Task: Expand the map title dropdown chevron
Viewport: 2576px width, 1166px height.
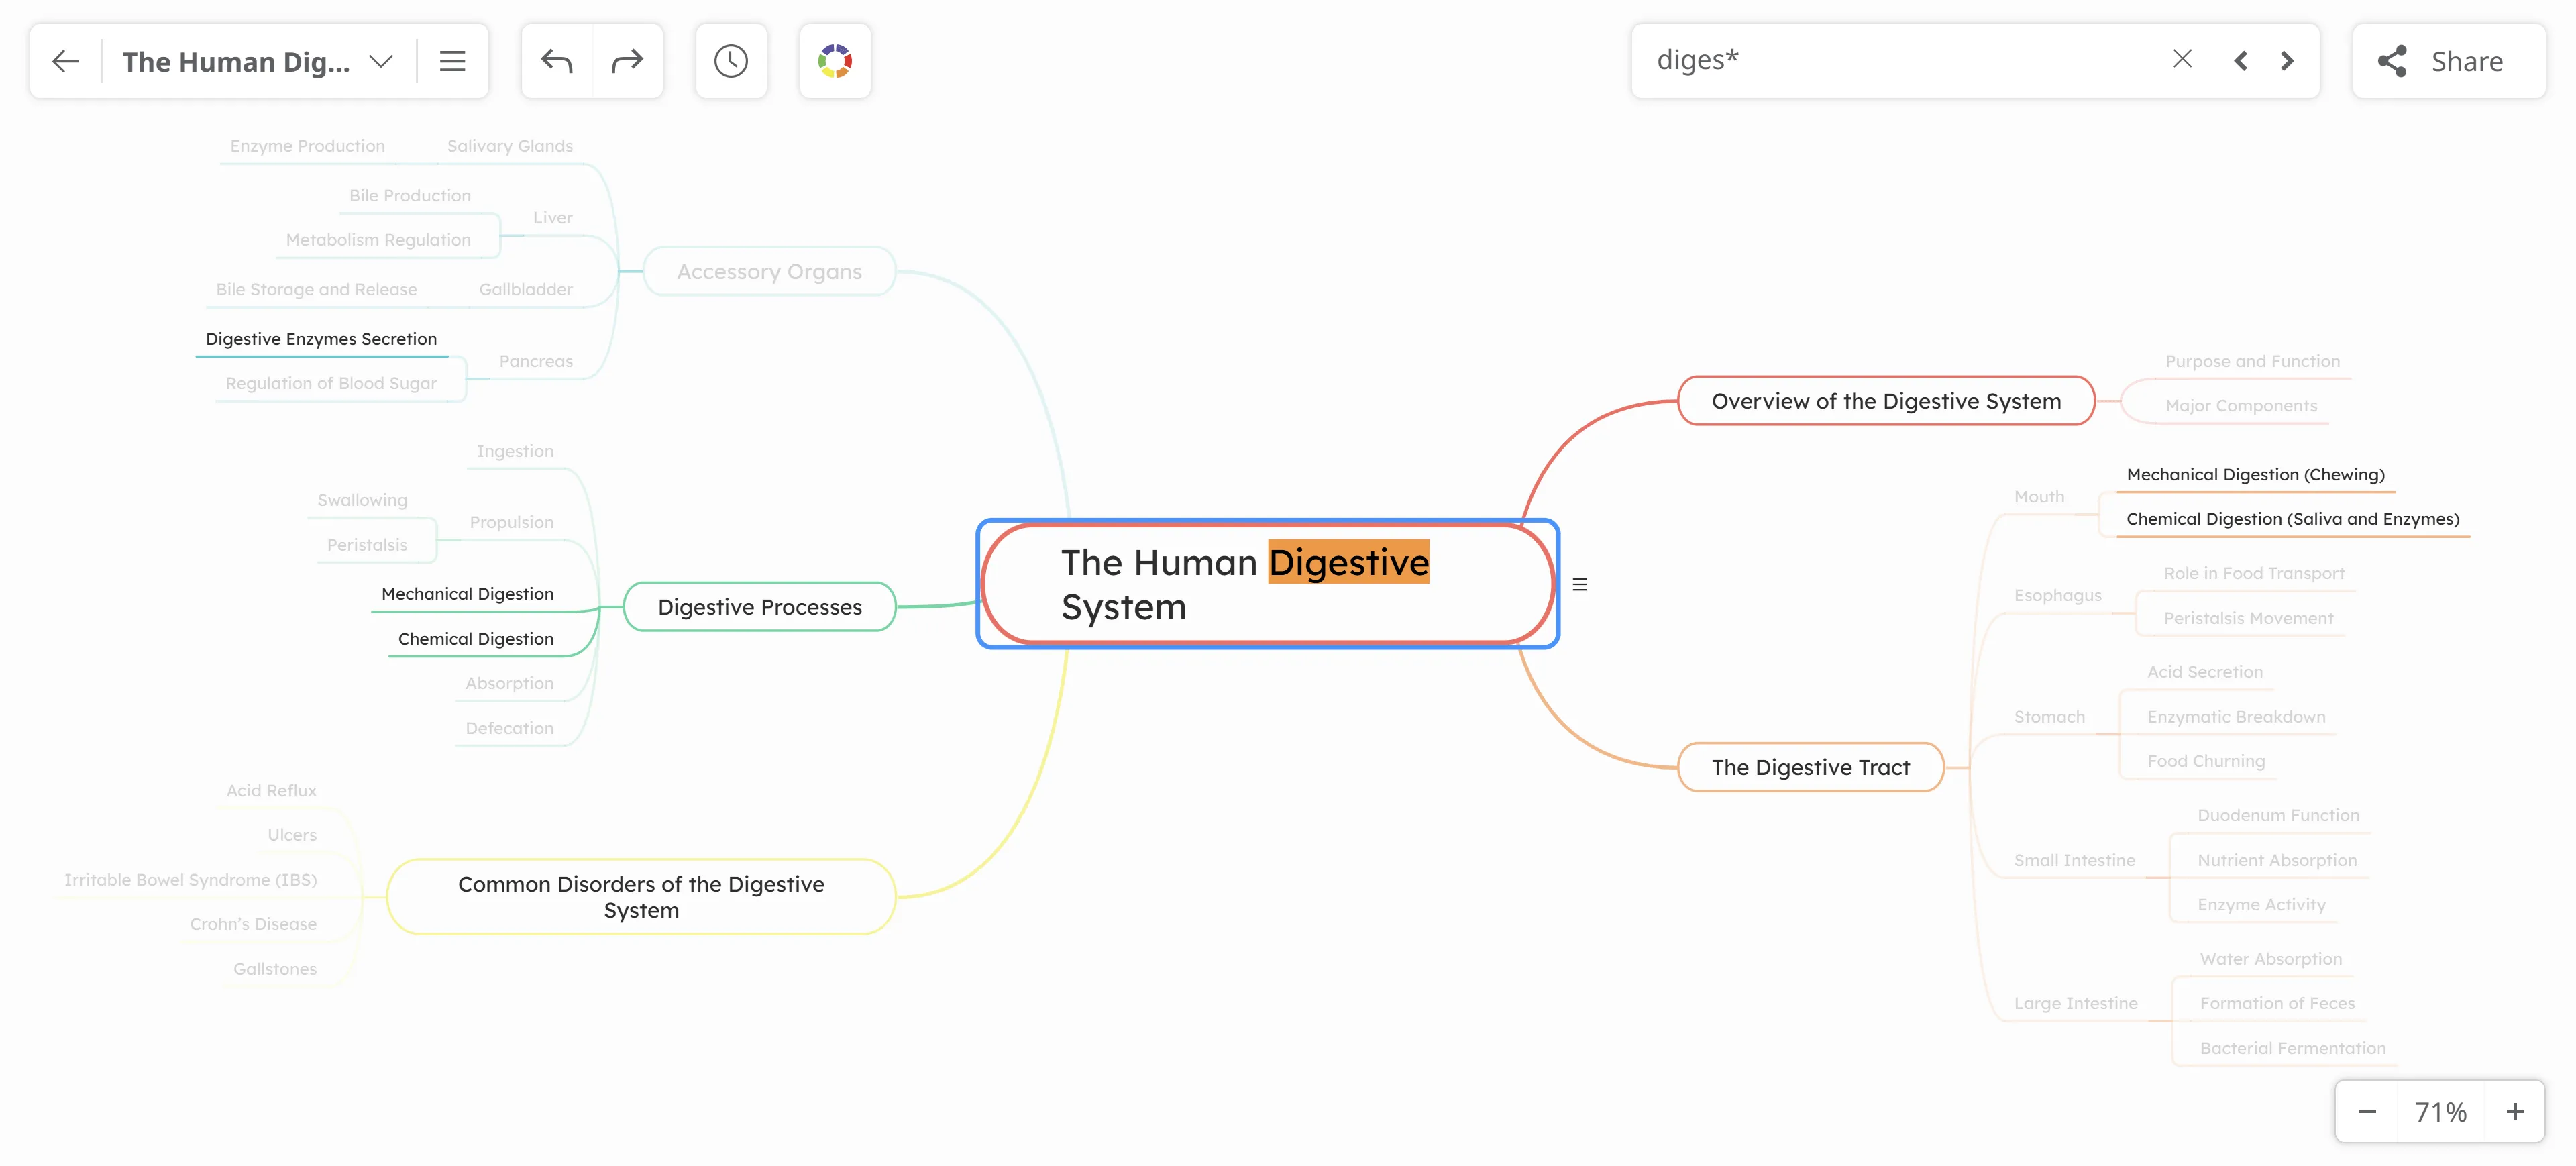Action: tap(381, 62)
